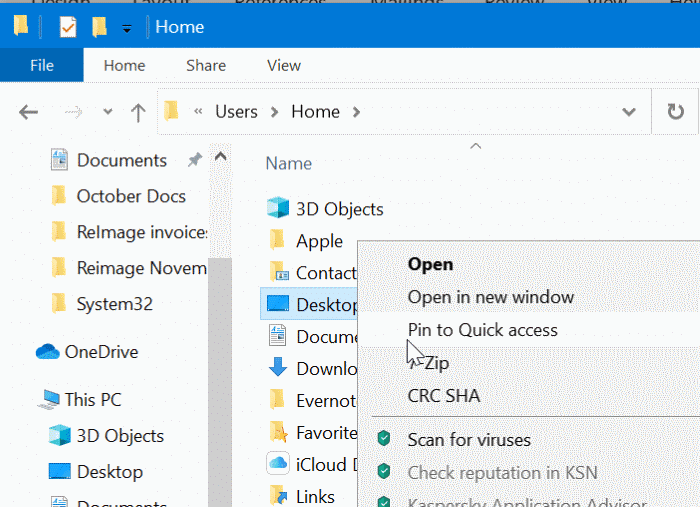Switch to the View ribbon tab
This screenshot has width=700, height=507.
[x=284, y=66]
